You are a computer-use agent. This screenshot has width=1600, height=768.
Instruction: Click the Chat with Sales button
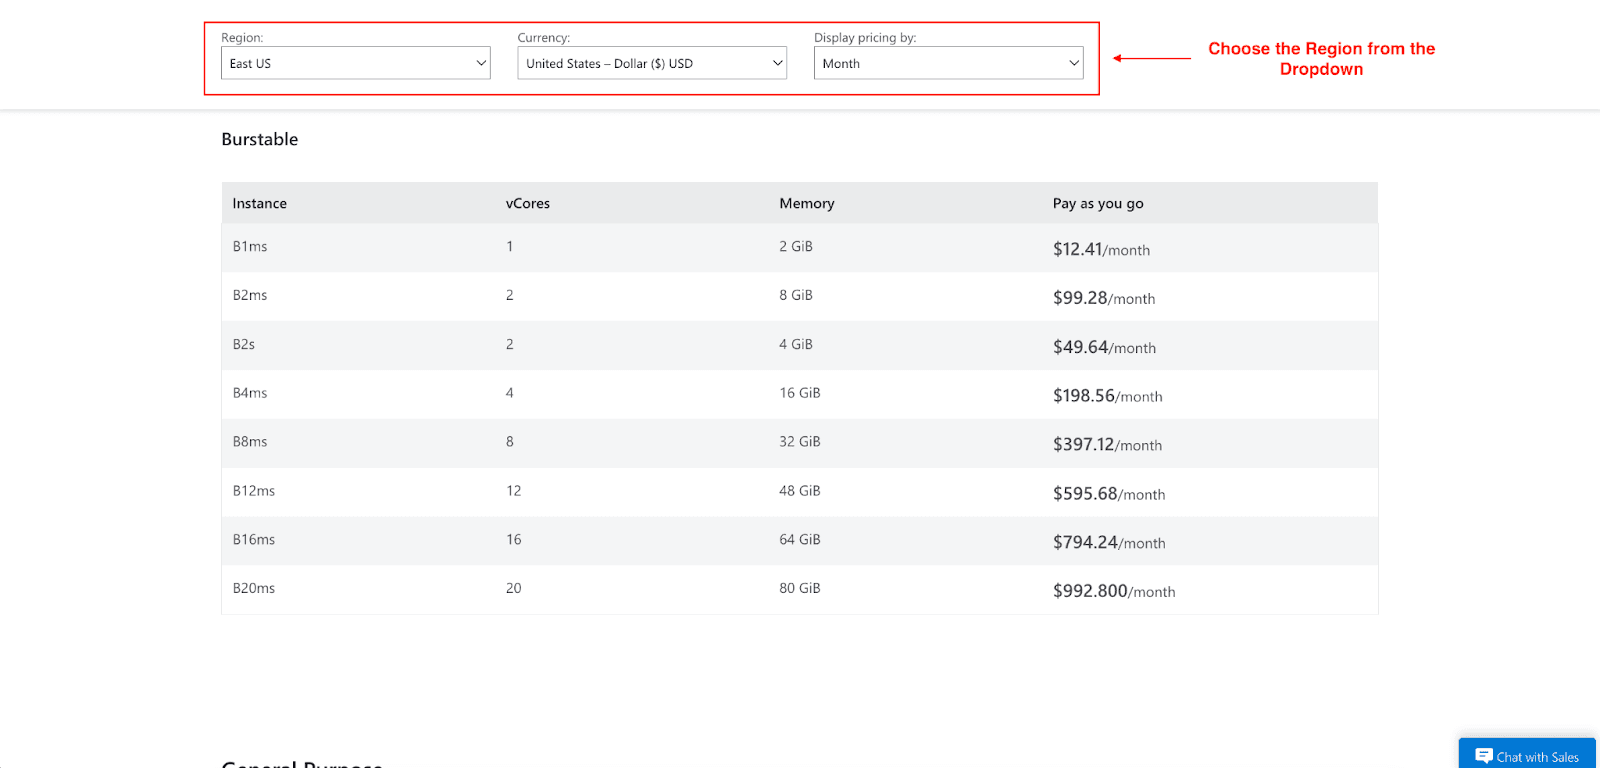pos(1527,755)
